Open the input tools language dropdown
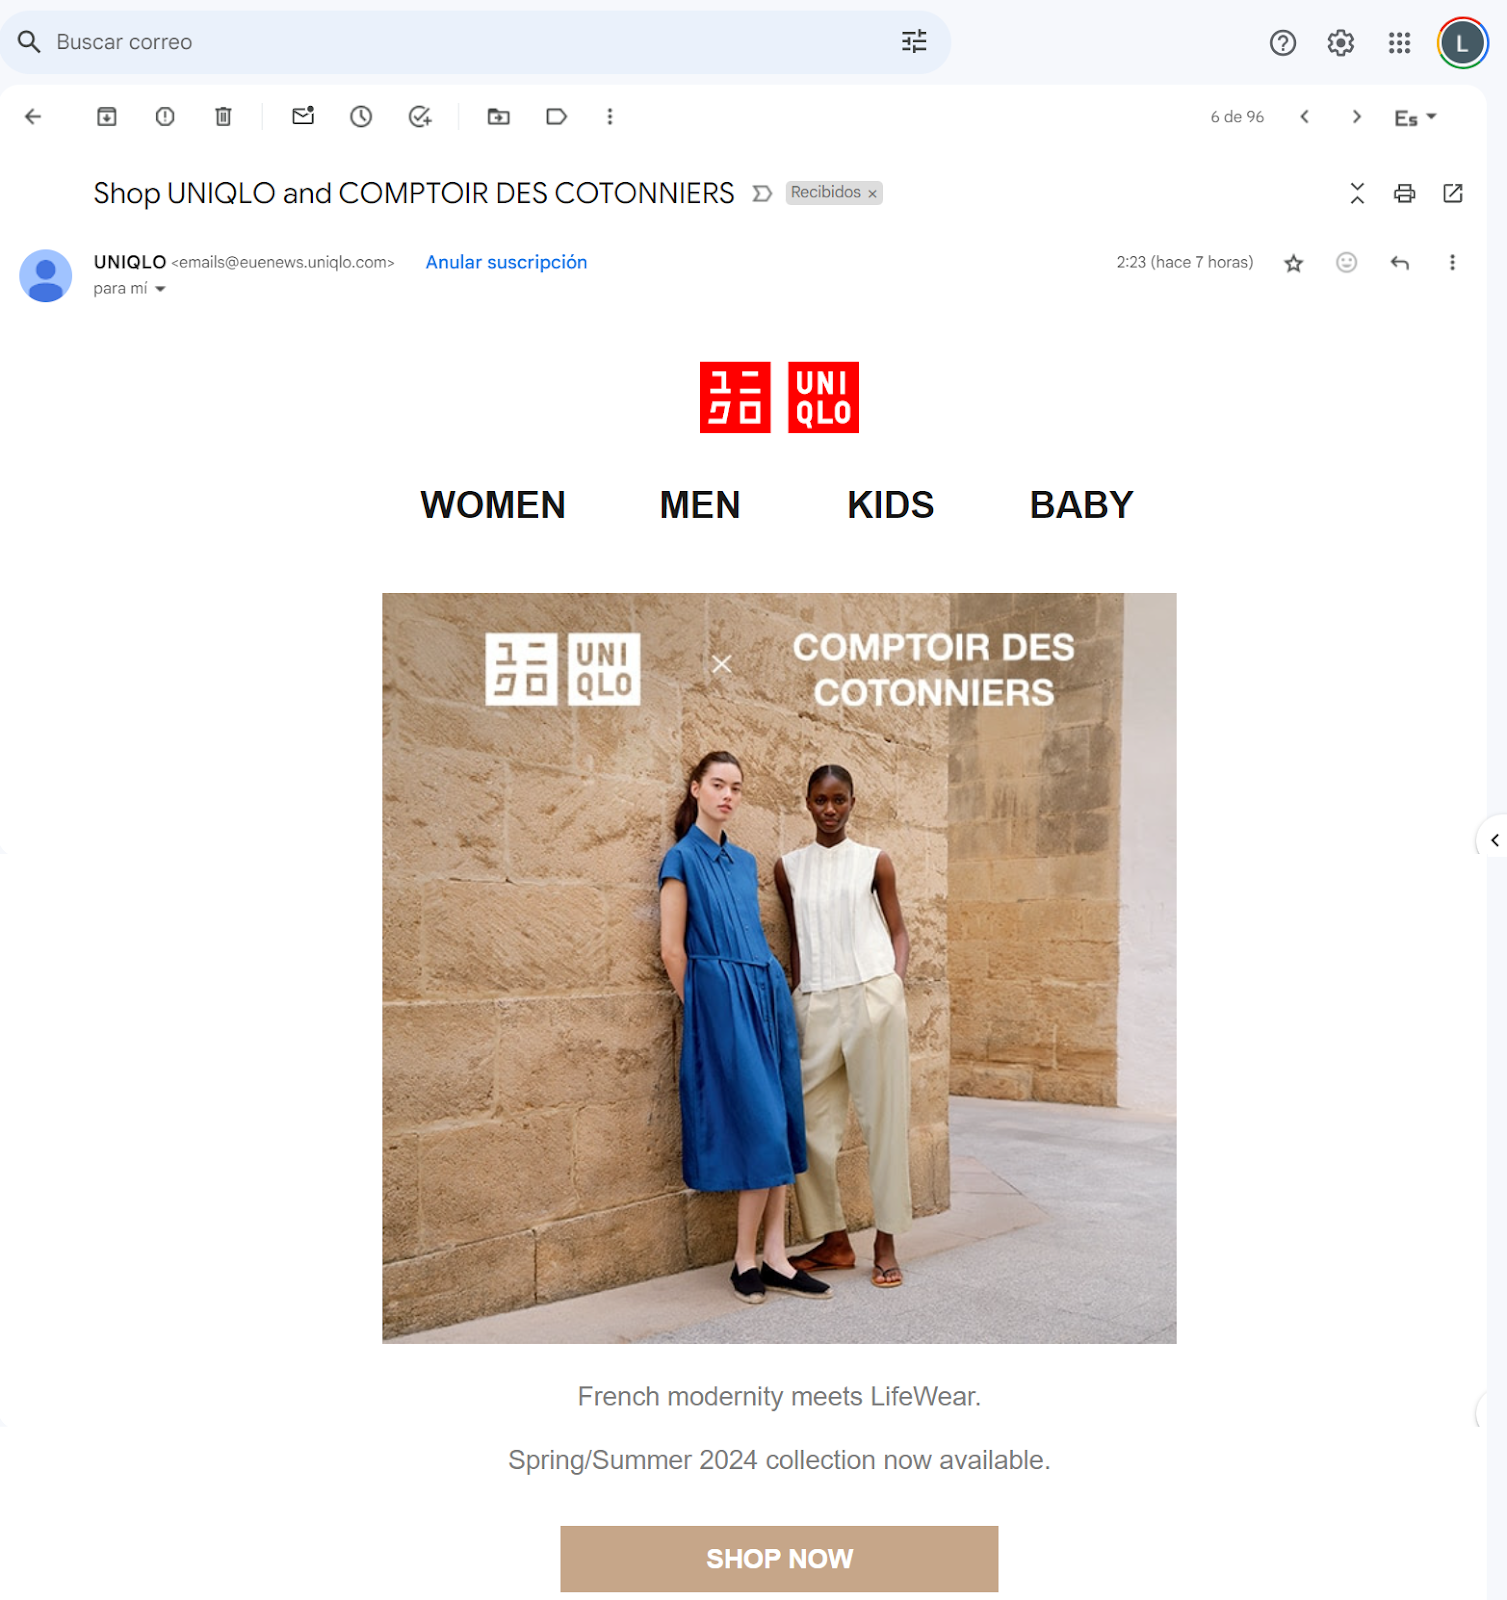This screenshot has height=1600, width=1507. pyautogui.click(x=1416, y=118)
